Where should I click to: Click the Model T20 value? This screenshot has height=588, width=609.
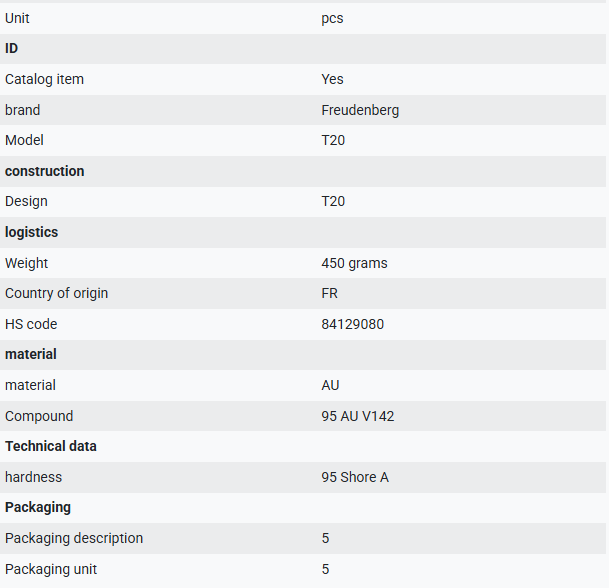(x=333, y=140)
